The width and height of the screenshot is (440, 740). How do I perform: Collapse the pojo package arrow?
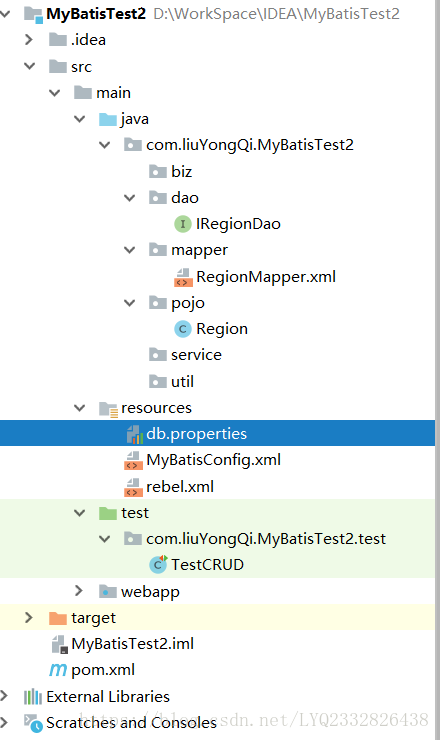[130, 303]
